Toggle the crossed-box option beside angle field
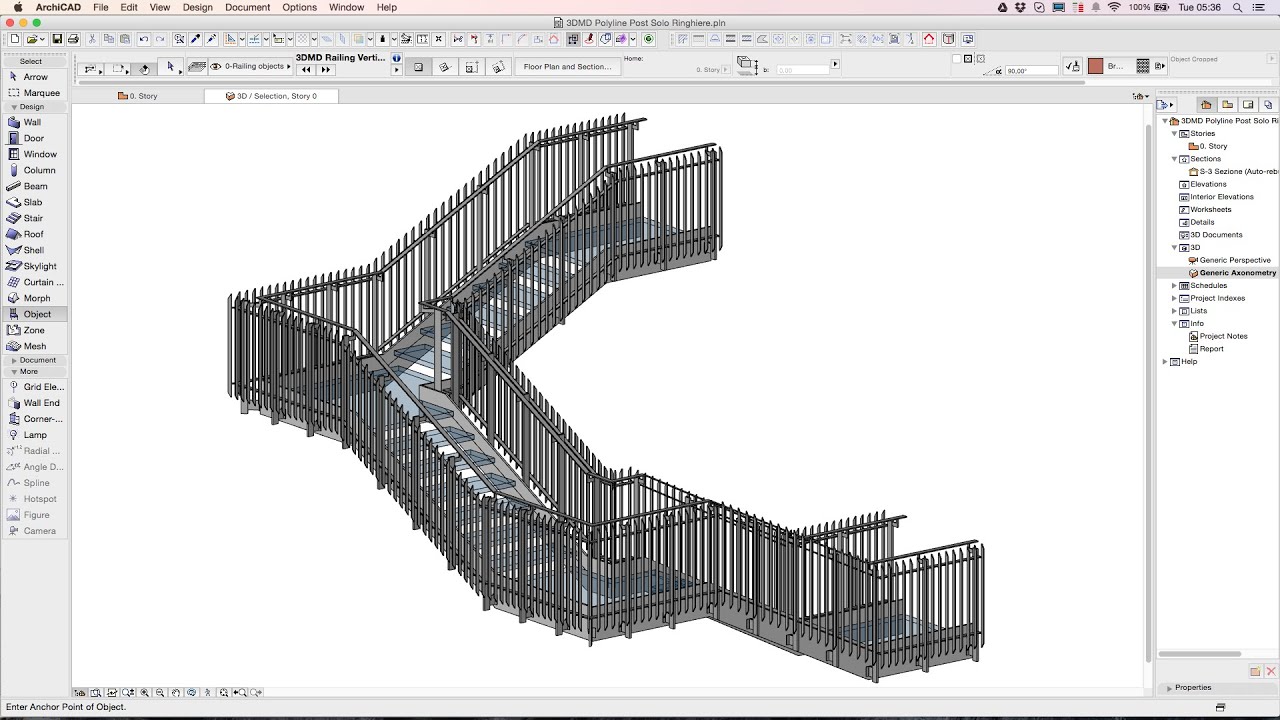The image size is (1280, 720). click(x=968, y=59)
